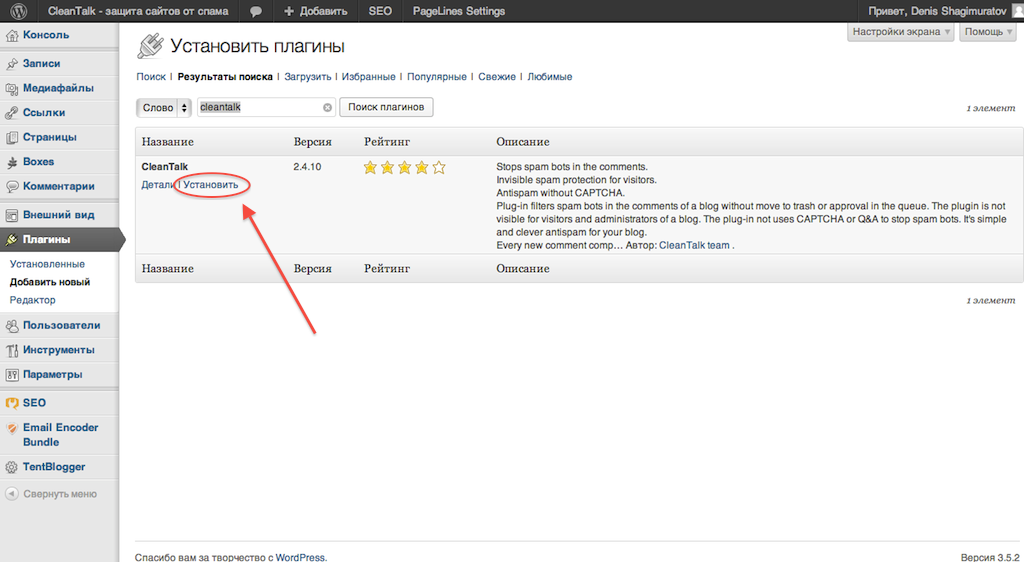The image size is (1024, 562).
Task: Click the Медиафайлы media icon in sidebar
Action: [12, 88]
